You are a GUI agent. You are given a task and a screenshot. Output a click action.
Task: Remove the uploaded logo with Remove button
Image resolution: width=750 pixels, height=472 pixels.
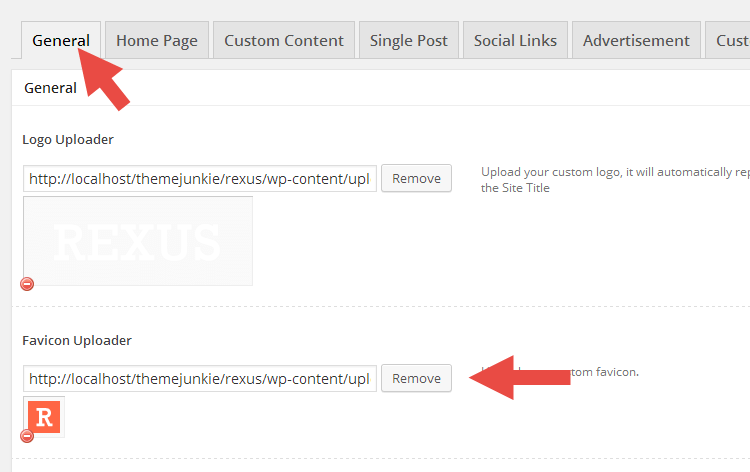pyautogui.click(x=417, y=178)
